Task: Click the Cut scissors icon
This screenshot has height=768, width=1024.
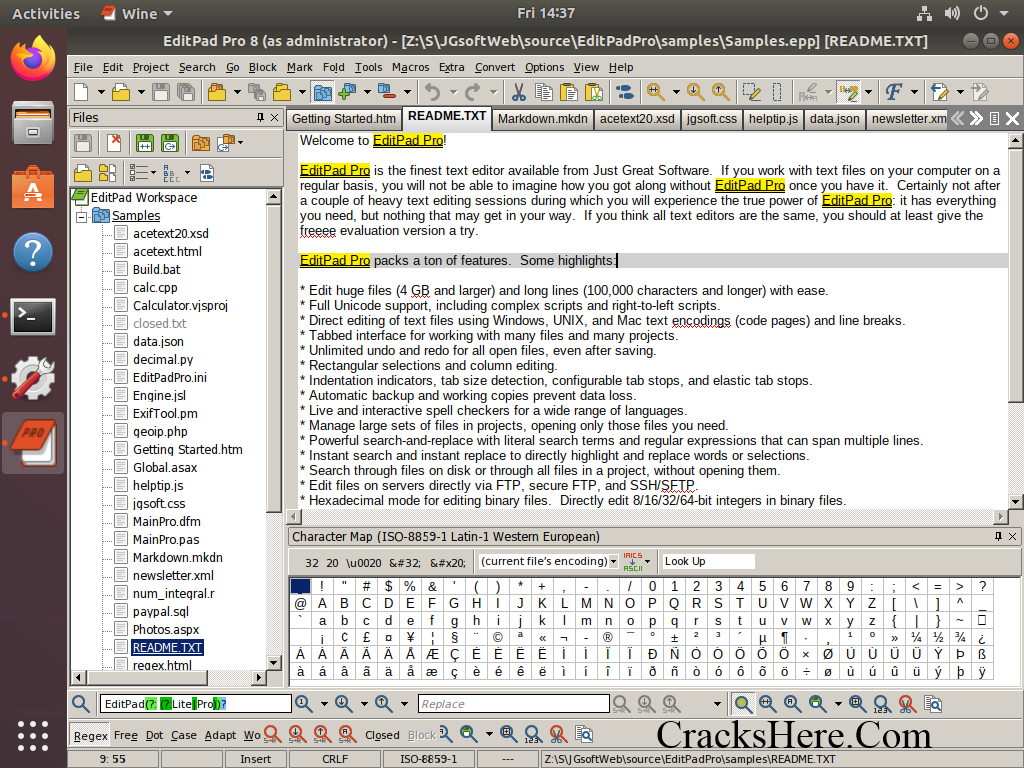Action: click(x=519, y=92)
